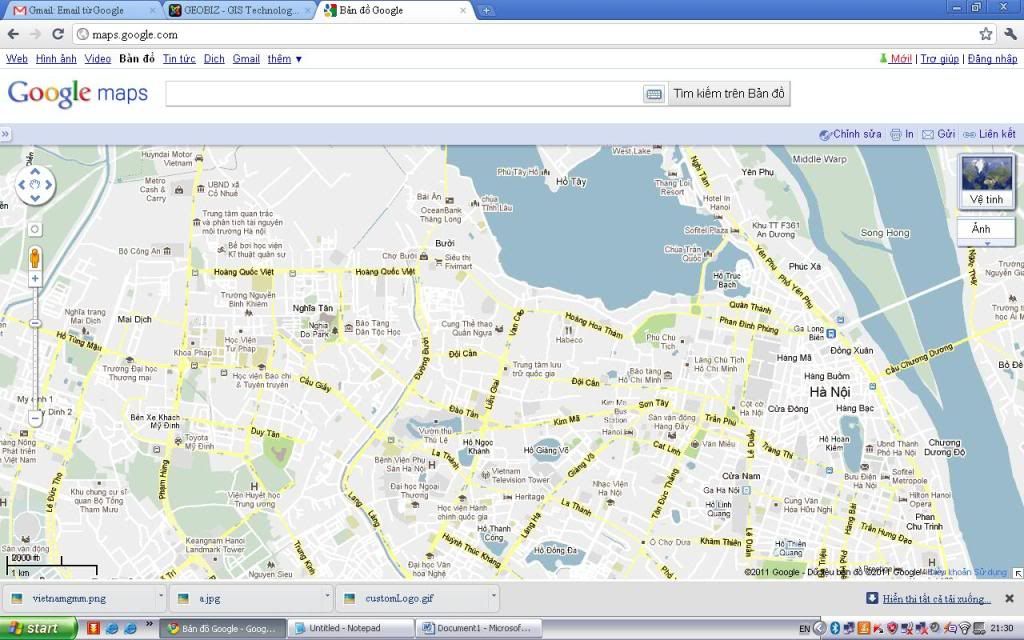The image size is (1024, 640).
Task: Expand the left side panel with double arrow
Action: click(5, 134)
